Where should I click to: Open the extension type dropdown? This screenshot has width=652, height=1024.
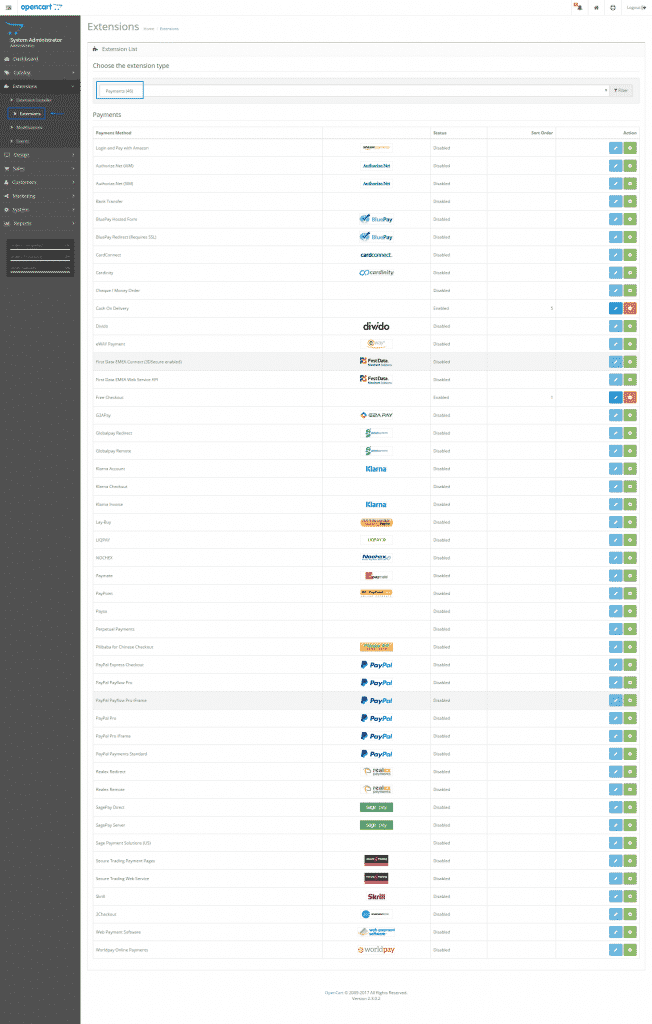click(352, 90)
